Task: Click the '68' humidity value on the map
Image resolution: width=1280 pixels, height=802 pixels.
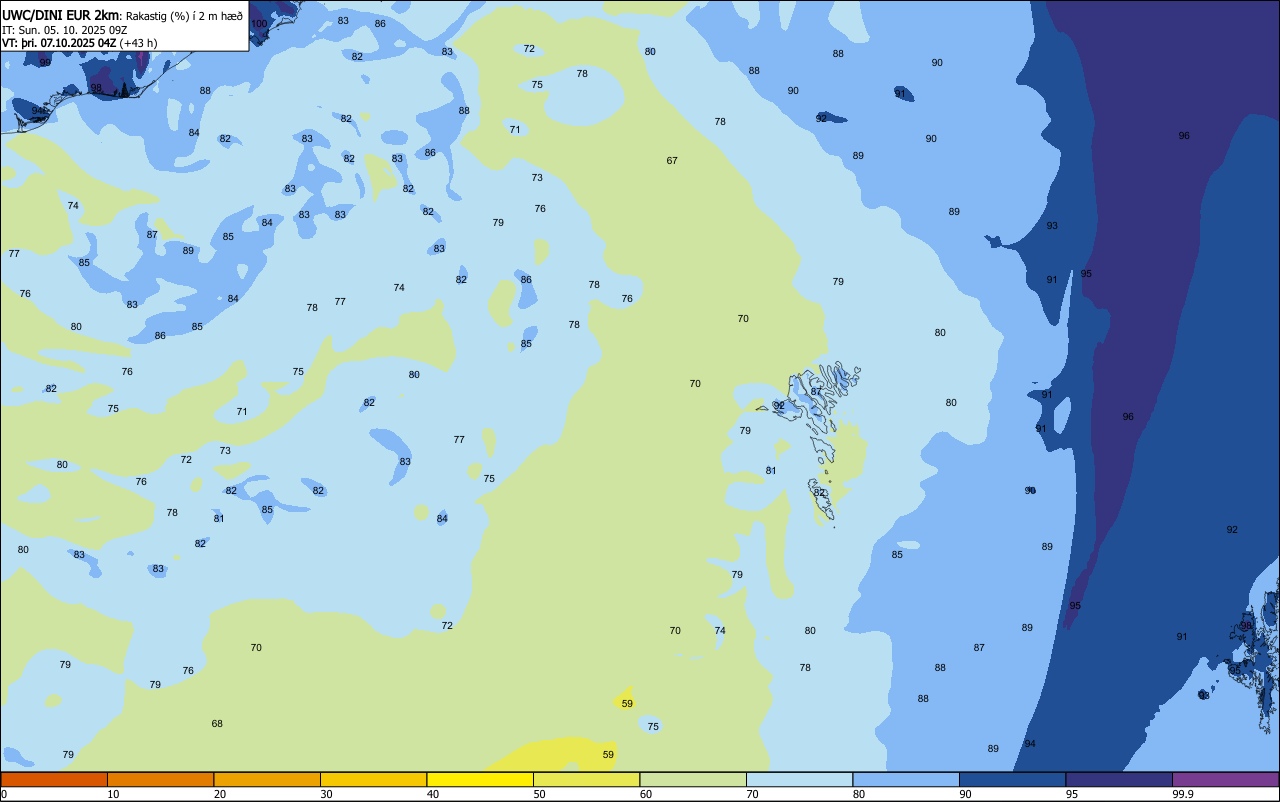Action: pyautogui.click(x=217, y=724)
